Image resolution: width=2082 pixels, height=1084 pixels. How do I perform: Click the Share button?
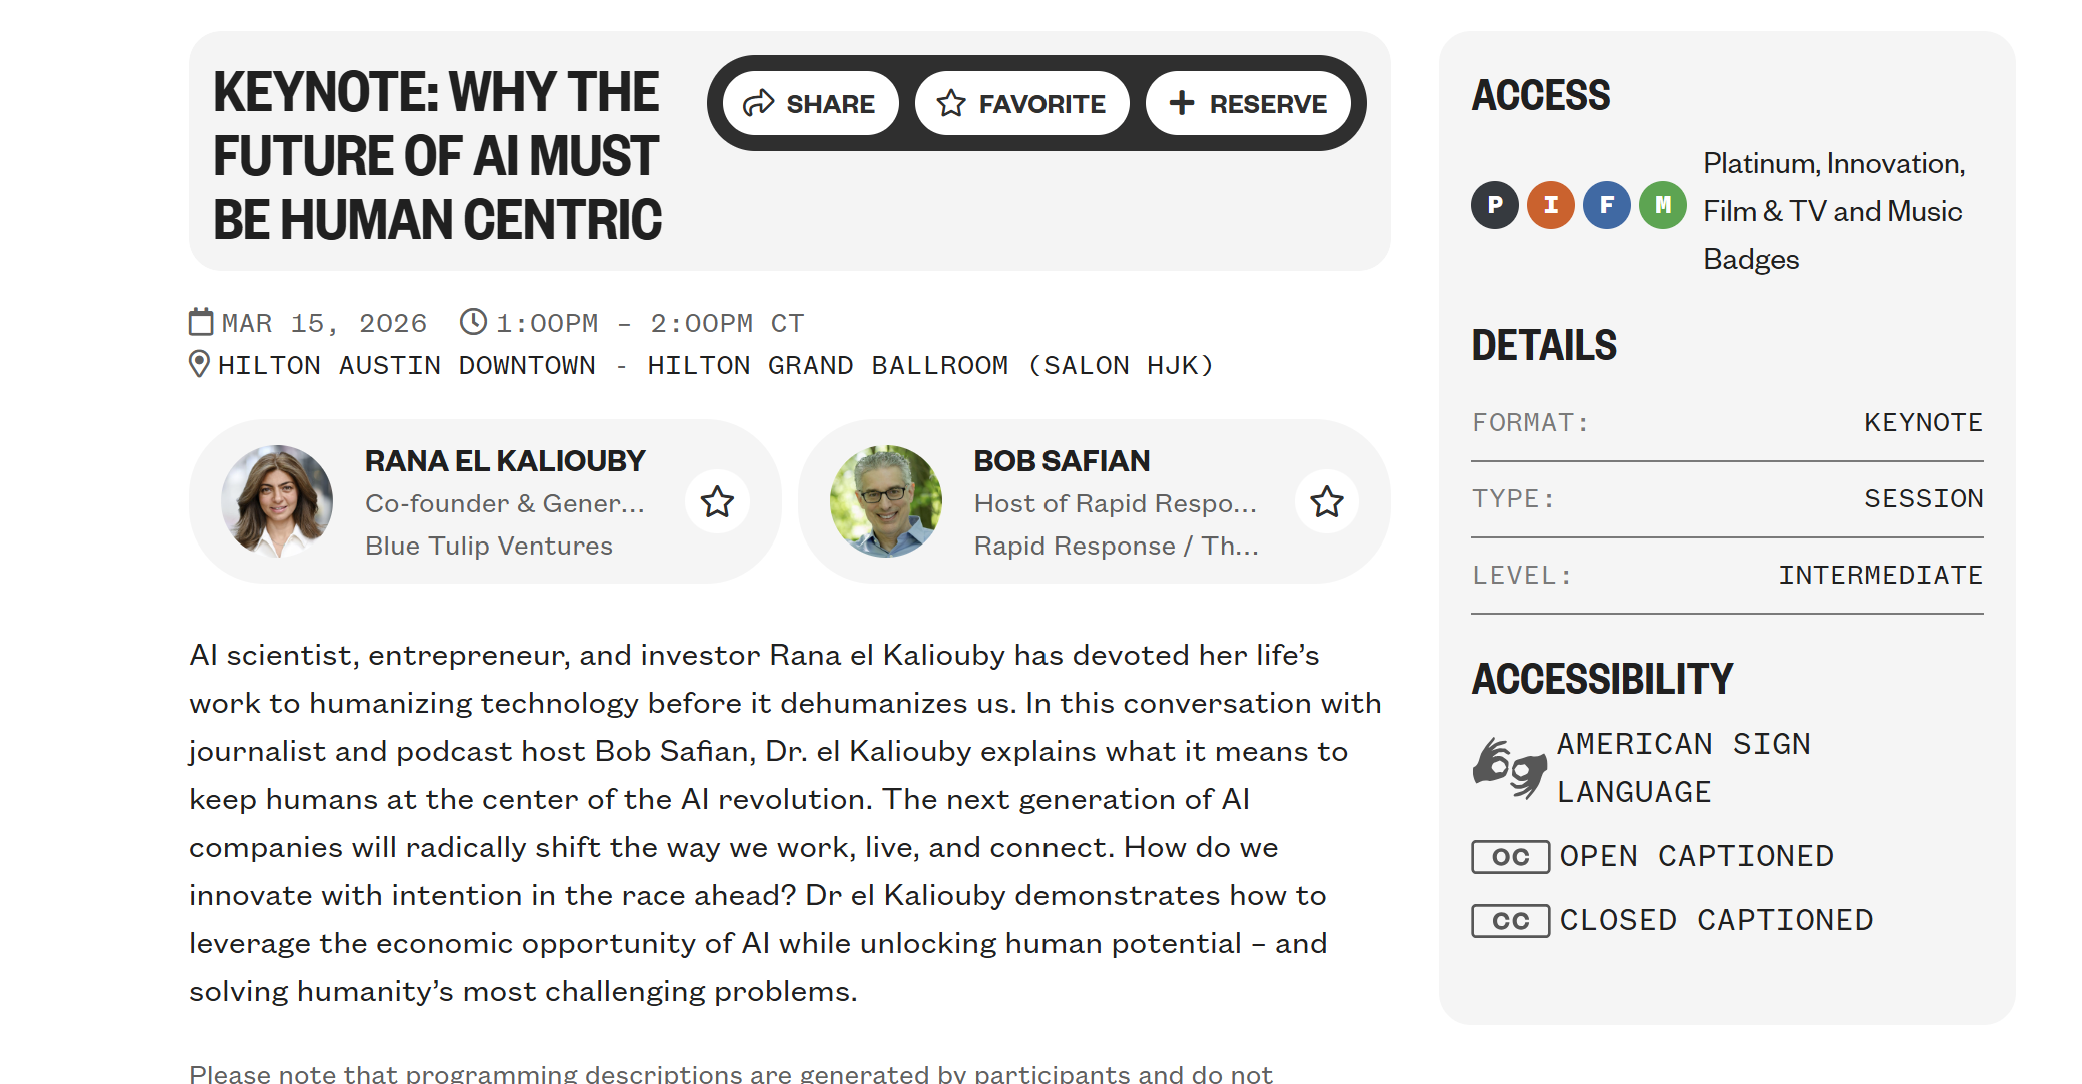pyautogui.click(x=810, y=104)
